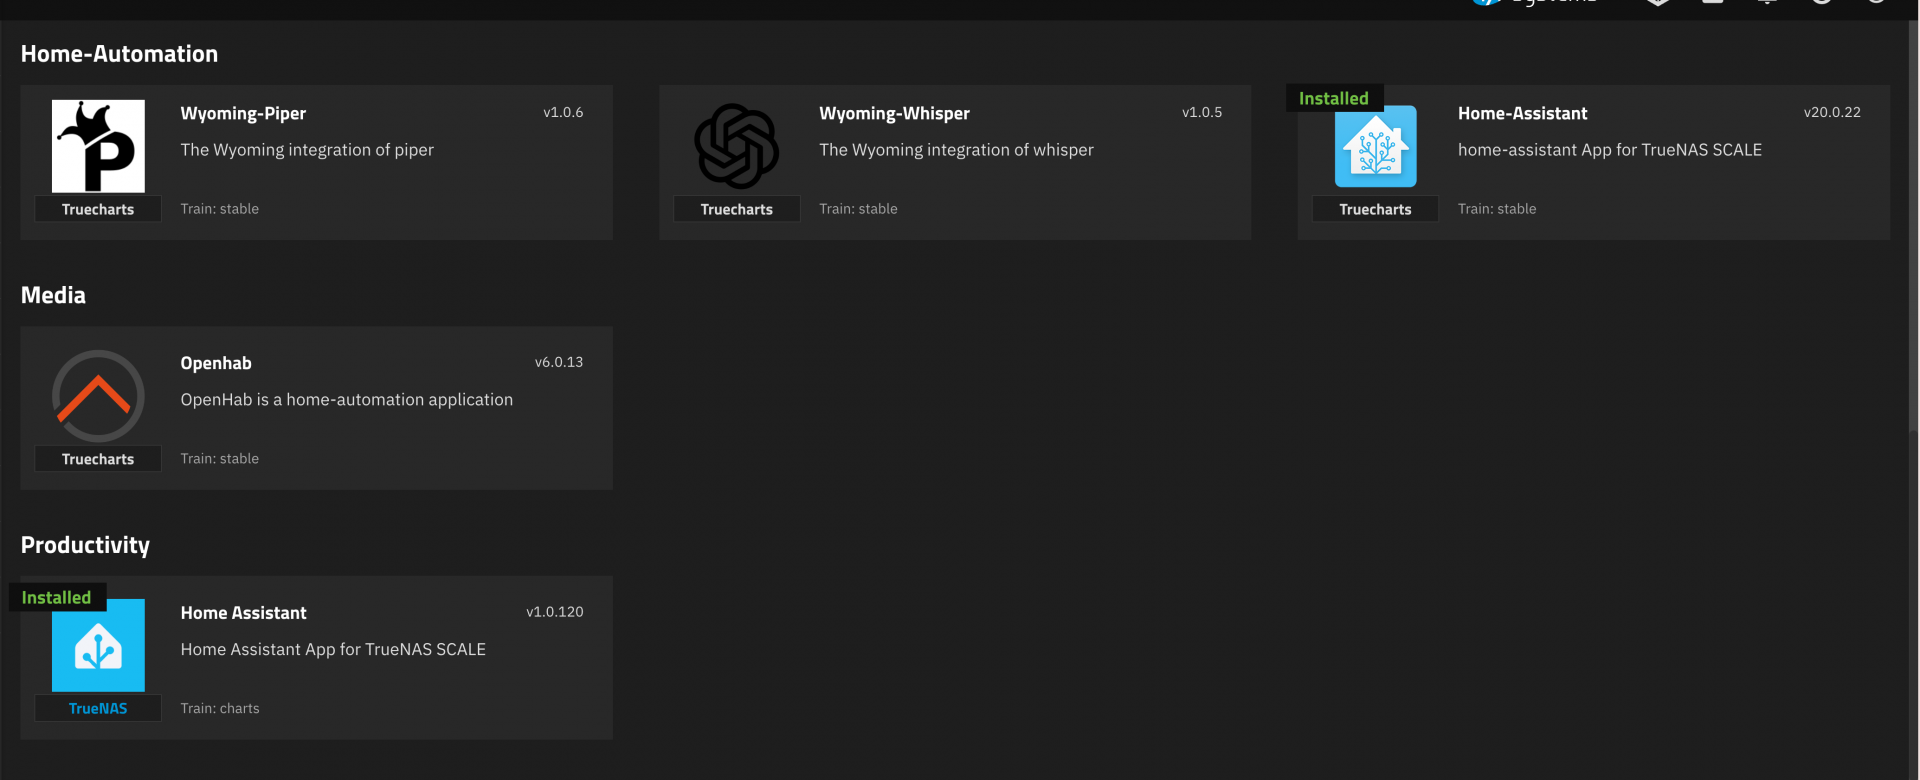Screen dimensions: 1920x780
Task: Click the vertical page scrollbar
Action: click(1914, 225)
